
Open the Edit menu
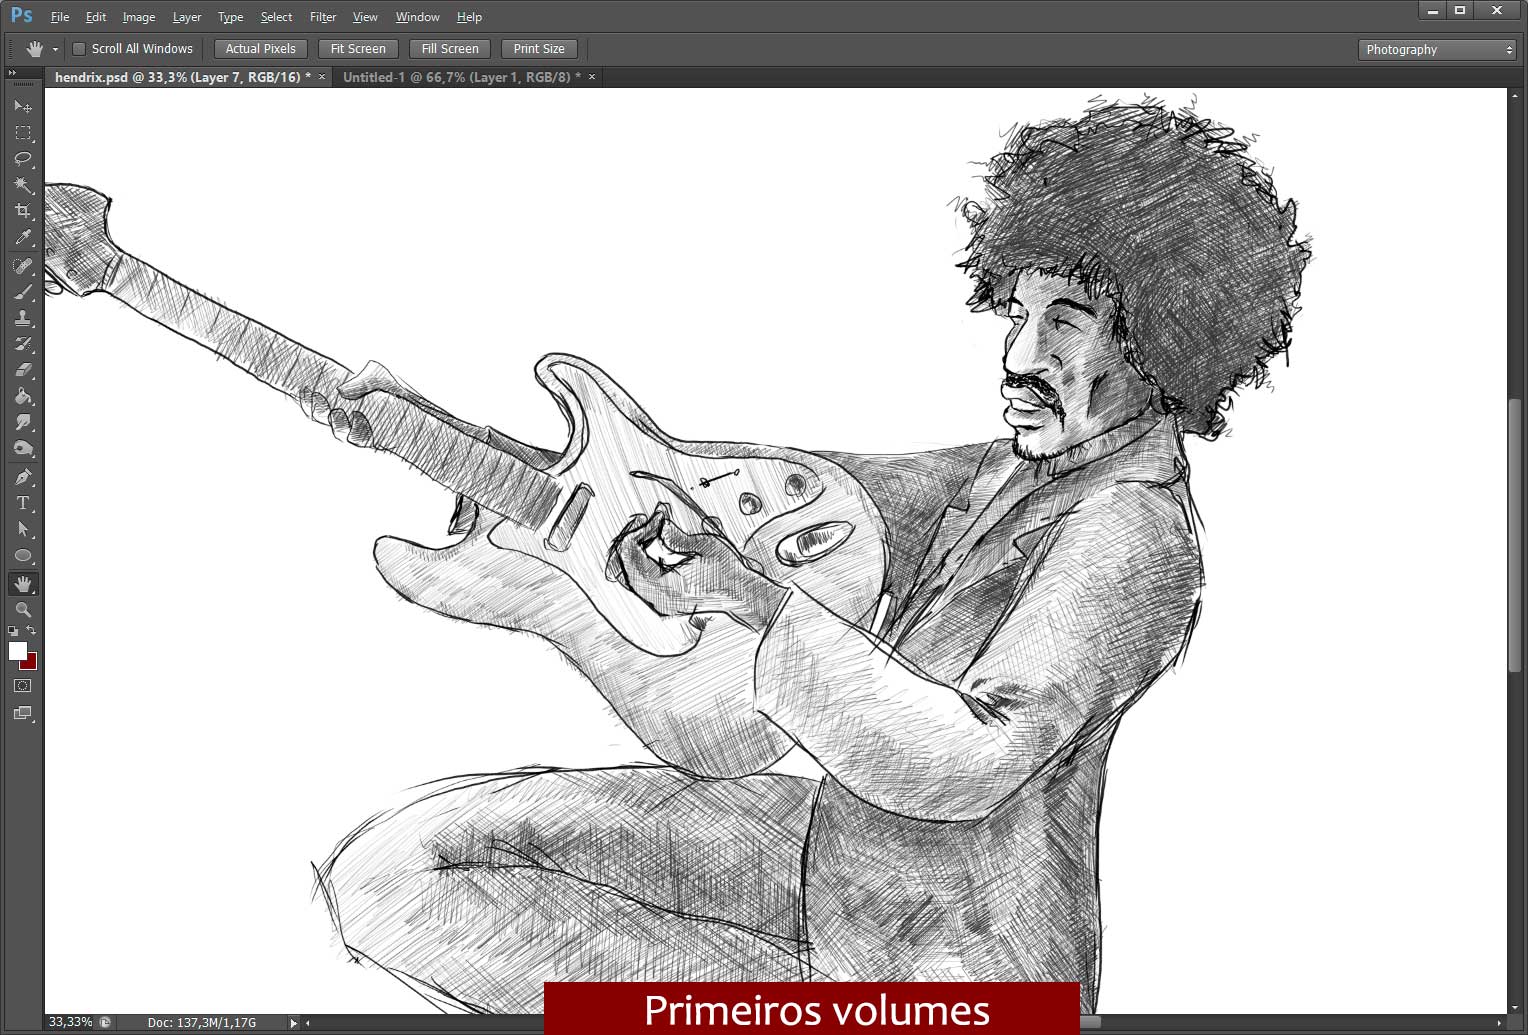pyautogui.click(x=96, y=17)
